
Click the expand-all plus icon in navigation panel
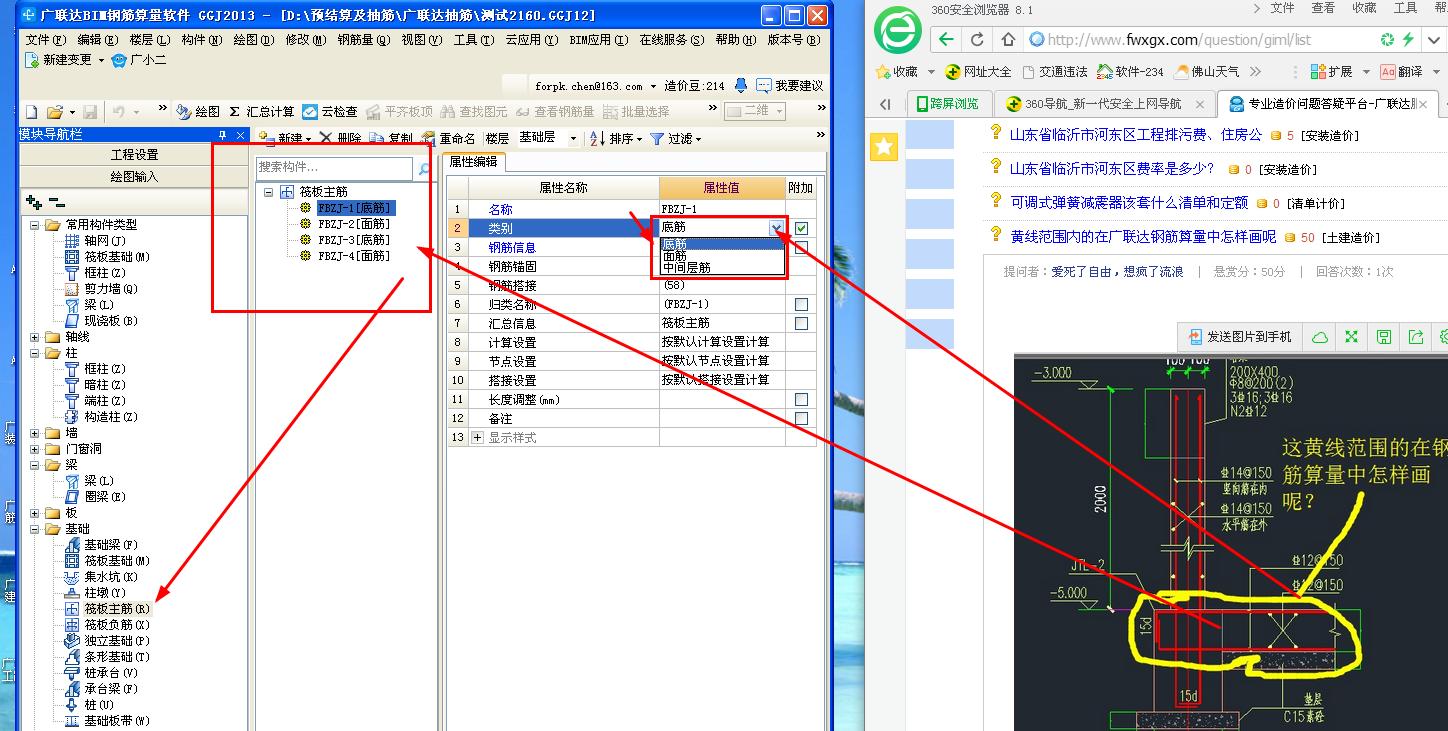tap(34, 202)
